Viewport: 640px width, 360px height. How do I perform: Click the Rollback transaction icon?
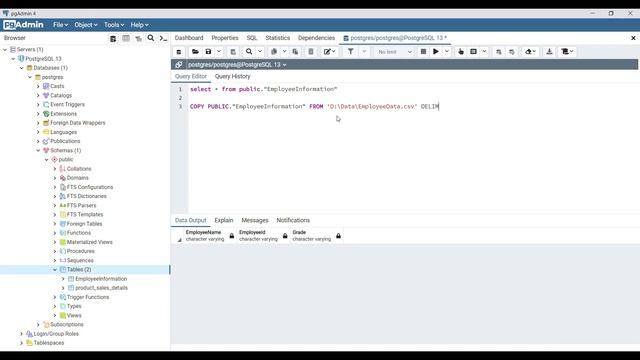(512, 52)
